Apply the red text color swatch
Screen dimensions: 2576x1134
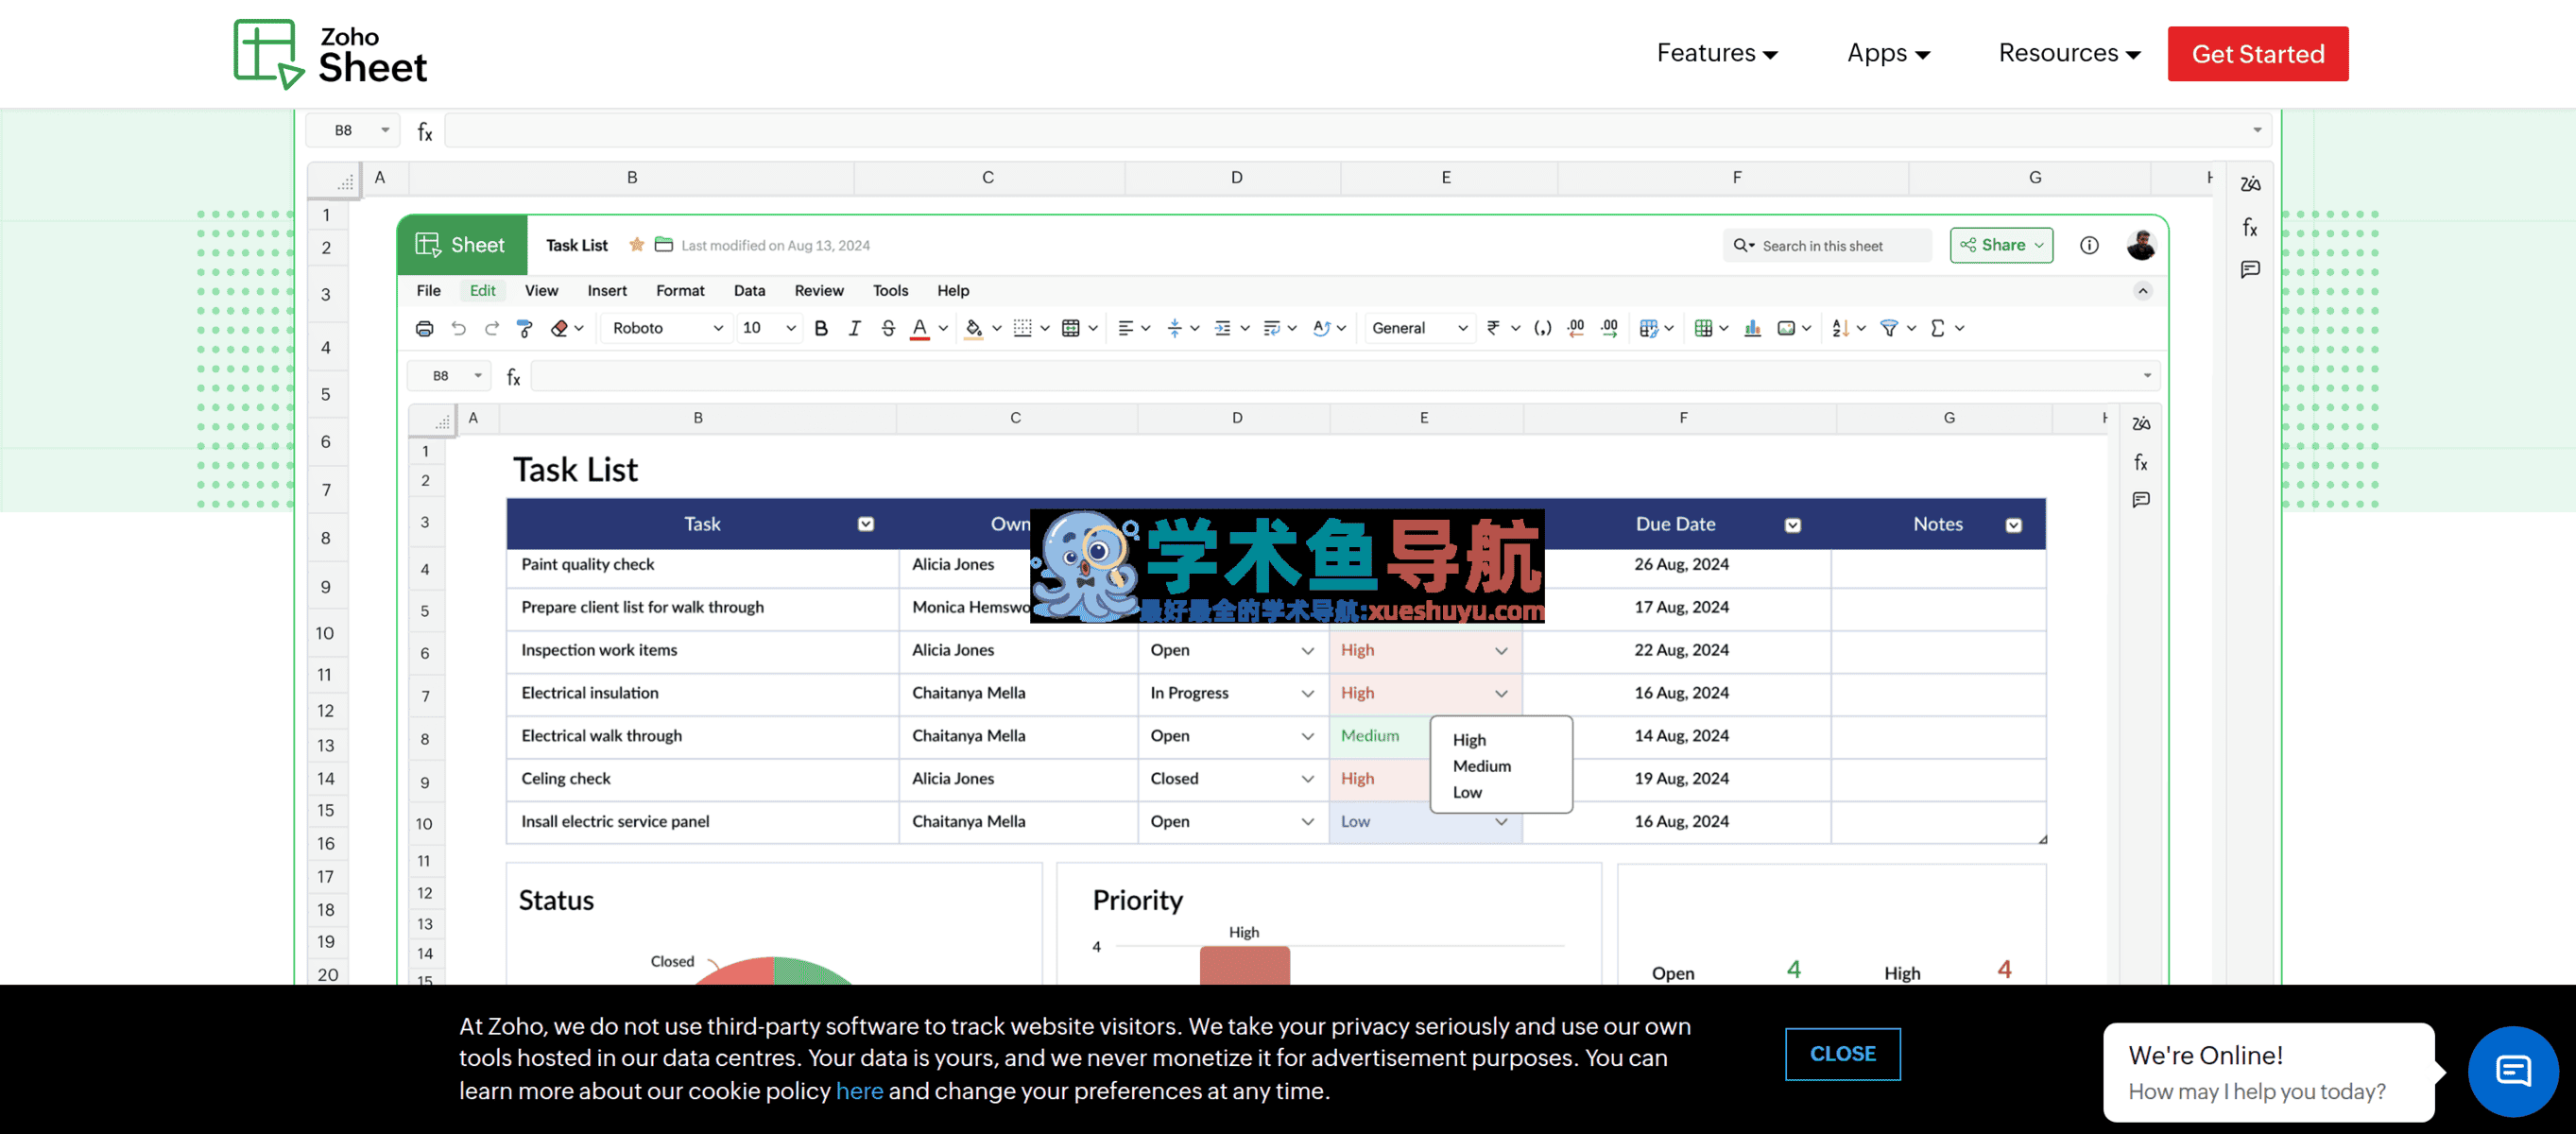920,329
